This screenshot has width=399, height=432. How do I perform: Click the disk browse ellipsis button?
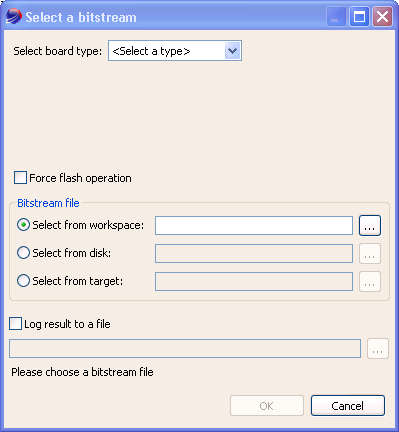370,254
